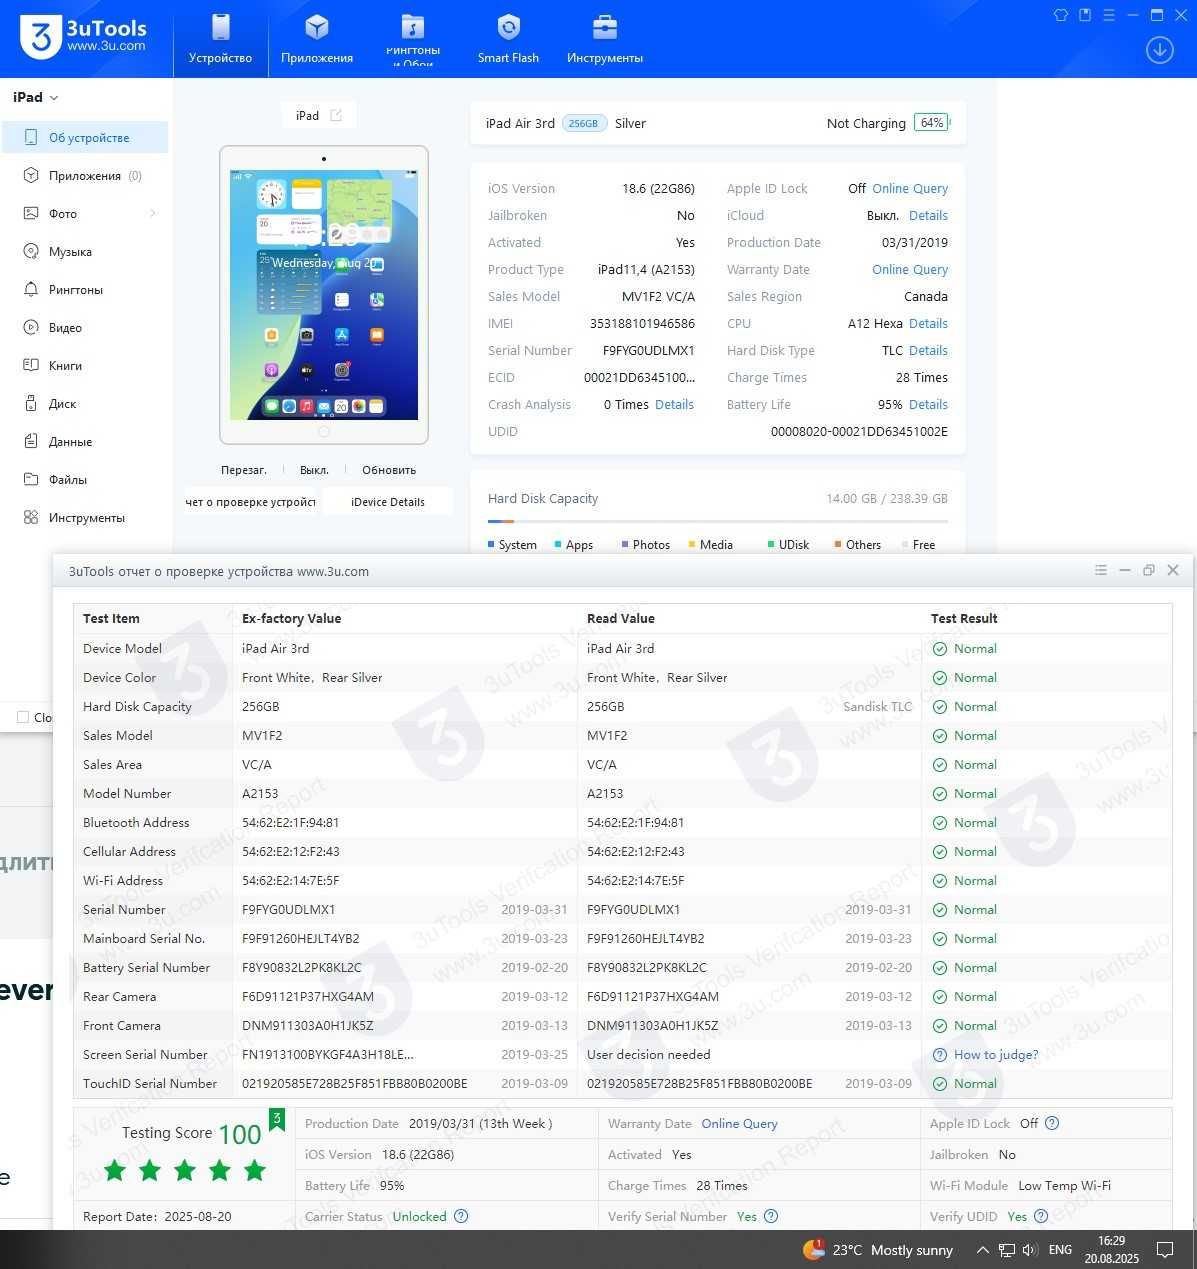
Task: Open the downloads circle arrow icon
Action: coord(1160,50)
